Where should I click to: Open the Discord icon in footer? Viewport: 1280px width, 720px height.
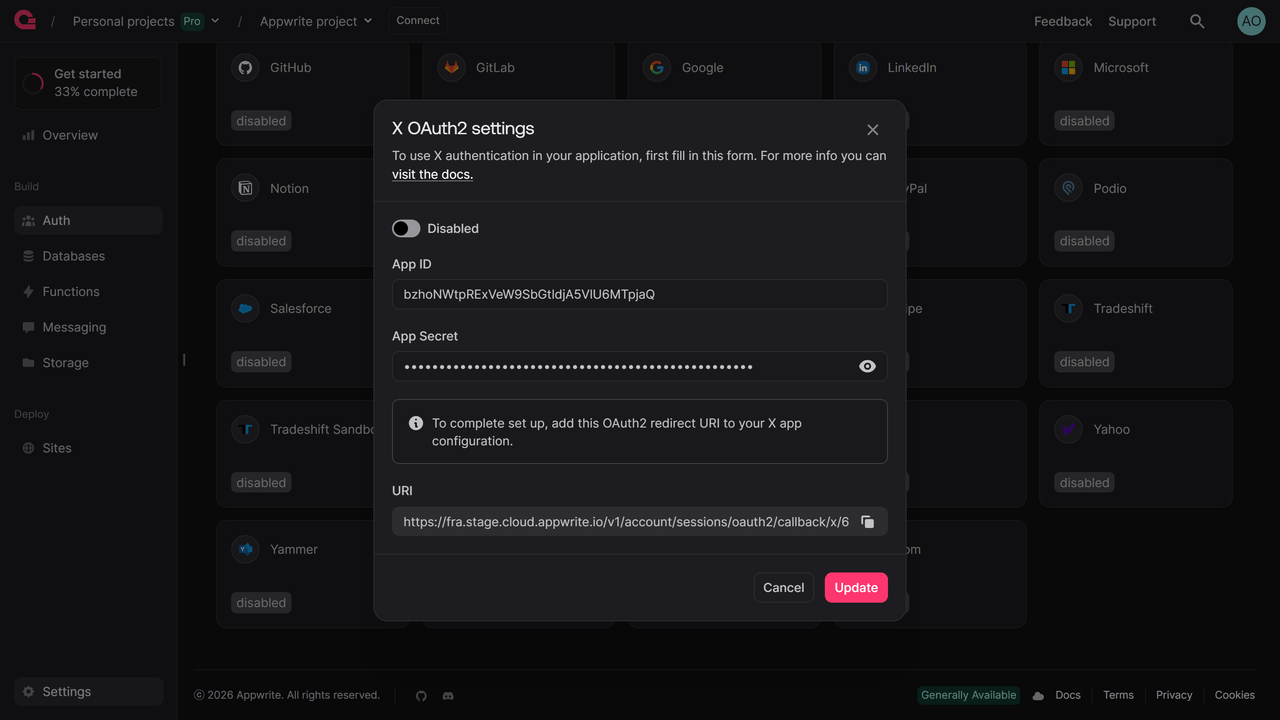tap(448, 696)
